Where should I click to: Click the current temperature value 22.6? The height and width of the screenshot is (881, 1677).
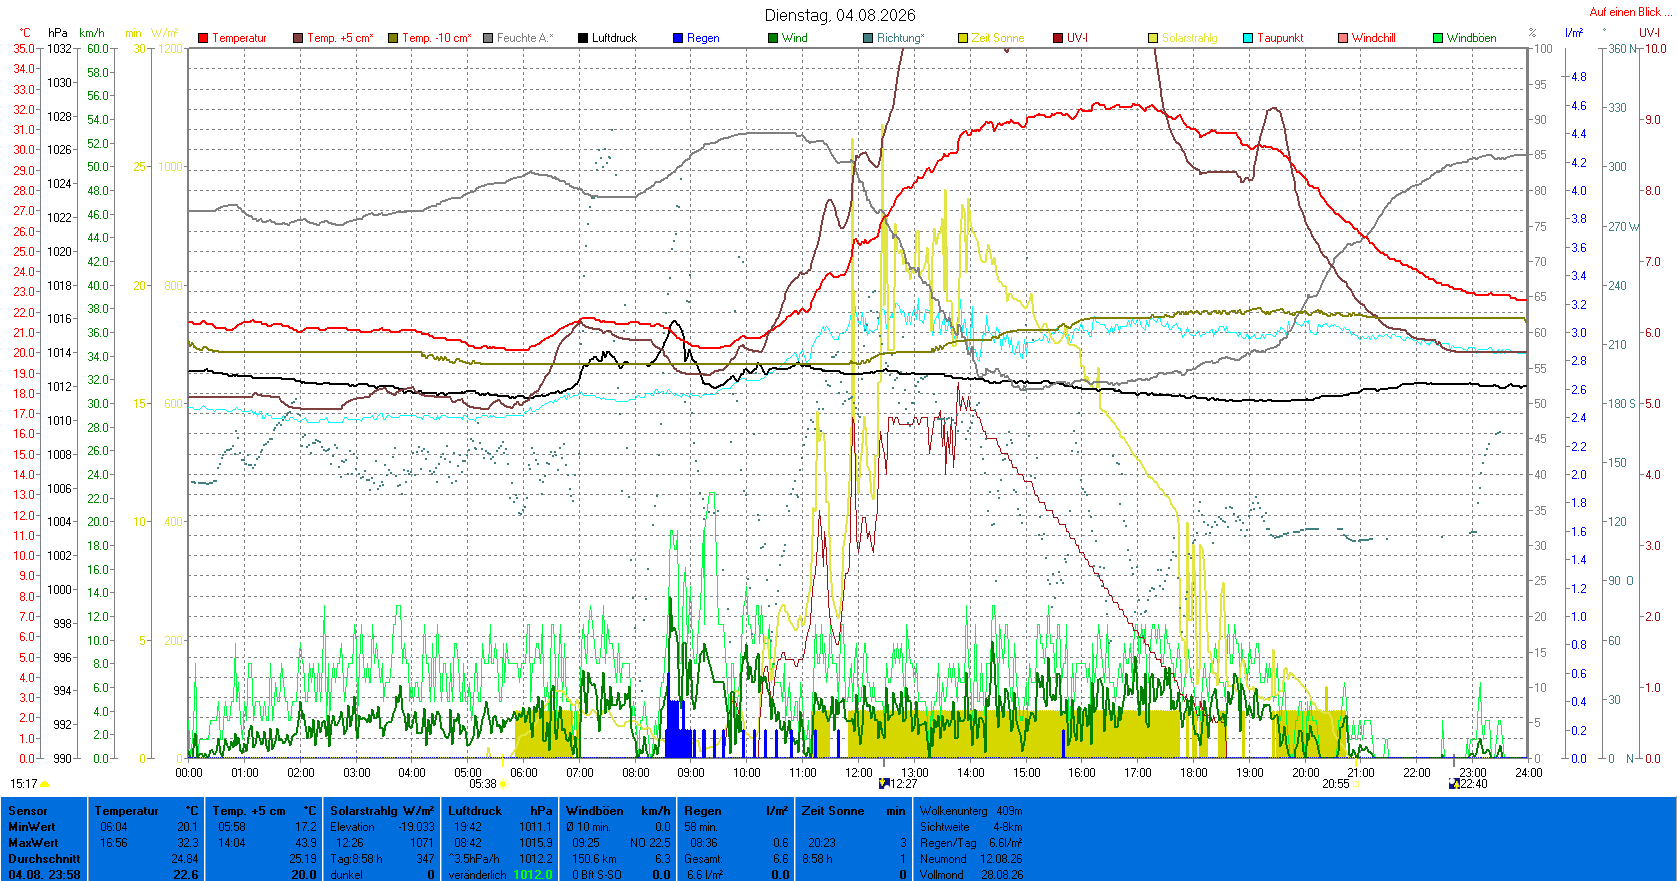(186, 875)
